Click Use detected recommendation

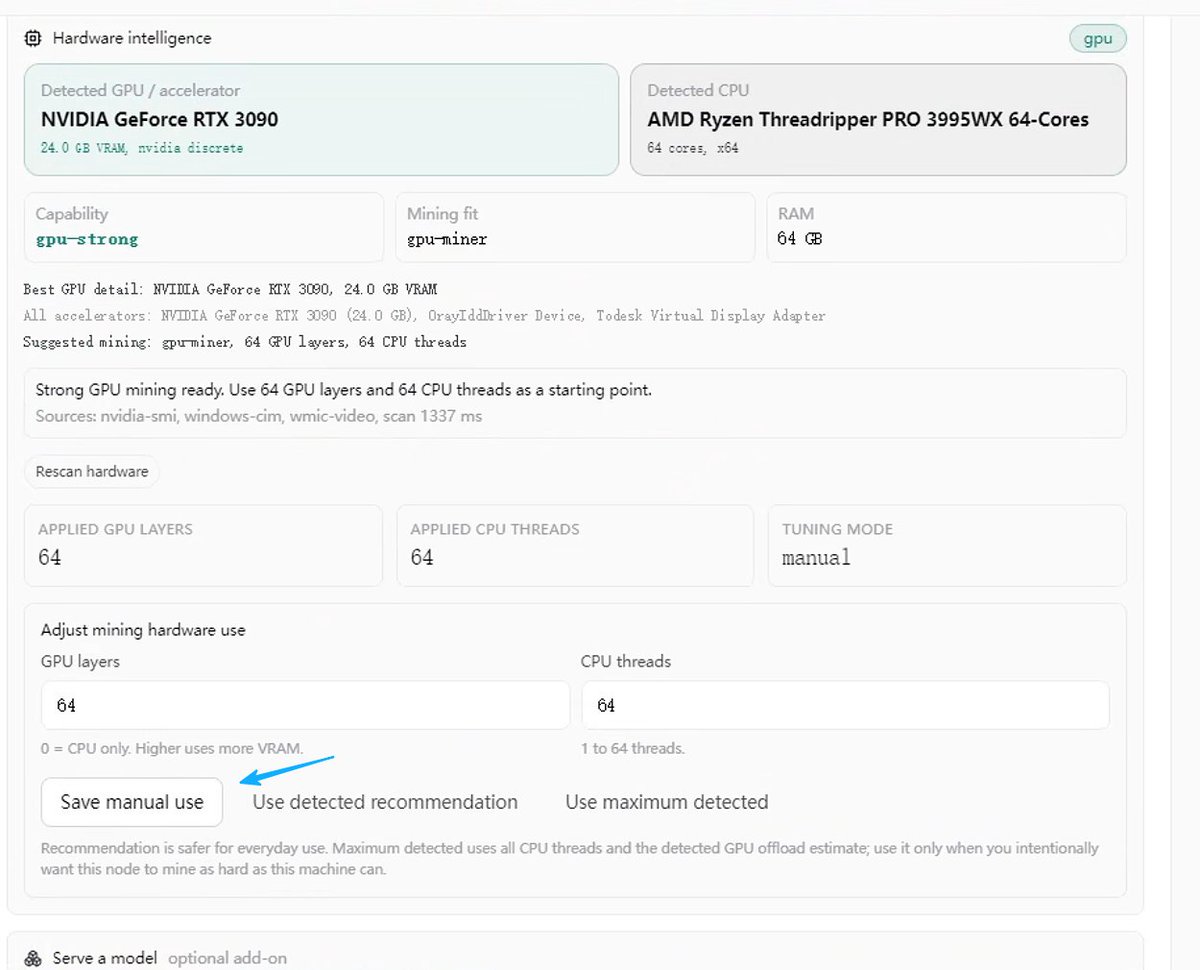(385, 802)
